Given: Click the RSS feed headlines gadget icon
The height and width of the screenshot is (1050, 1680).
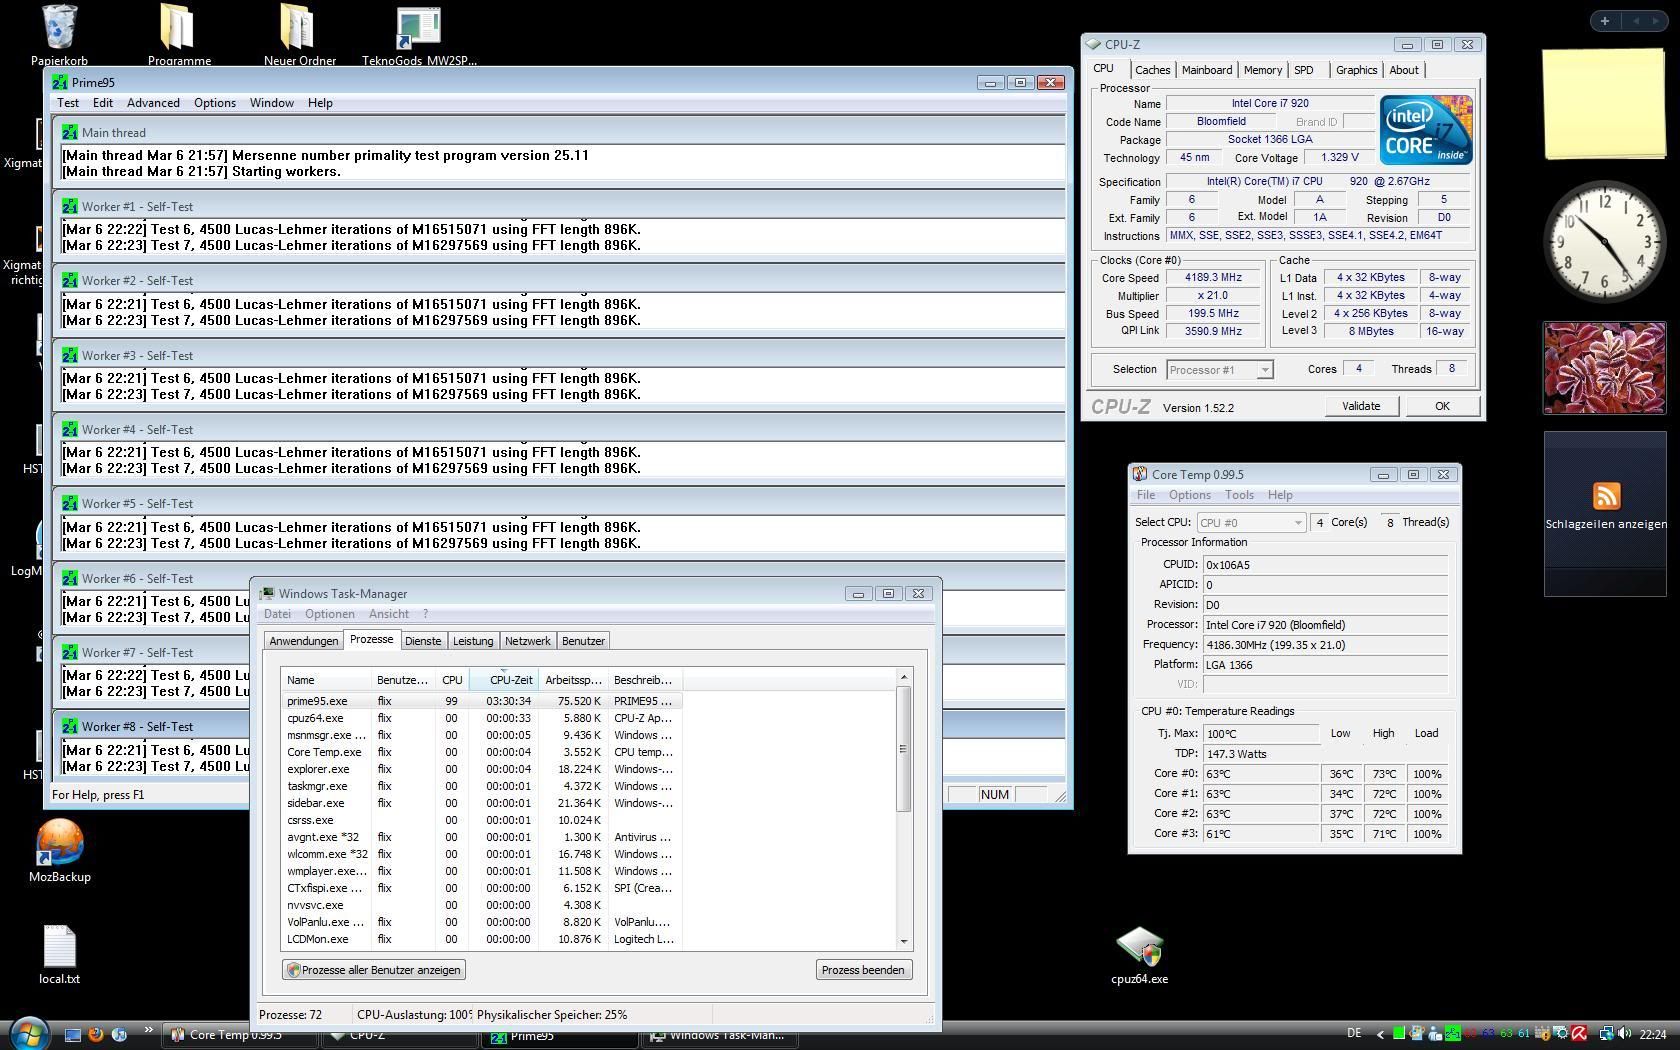Looking at the screenshot, I should 1605,496.
